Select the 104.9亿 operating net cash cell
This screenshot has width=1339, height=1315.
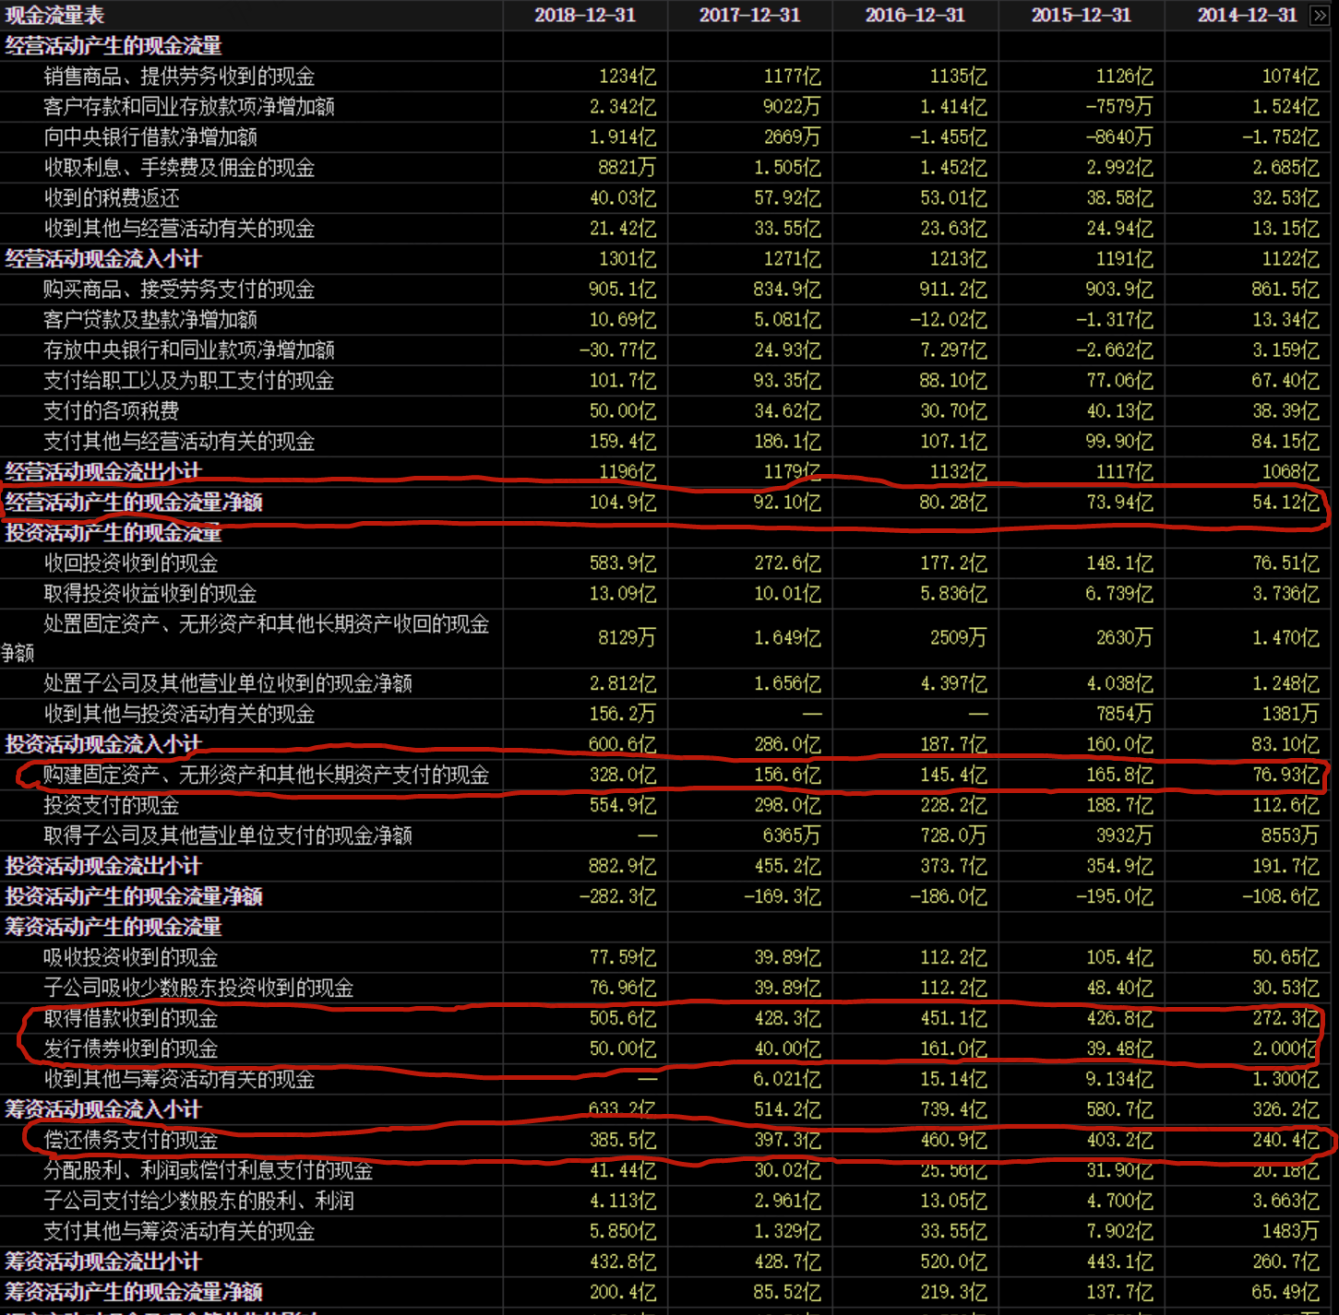[623, 502]
